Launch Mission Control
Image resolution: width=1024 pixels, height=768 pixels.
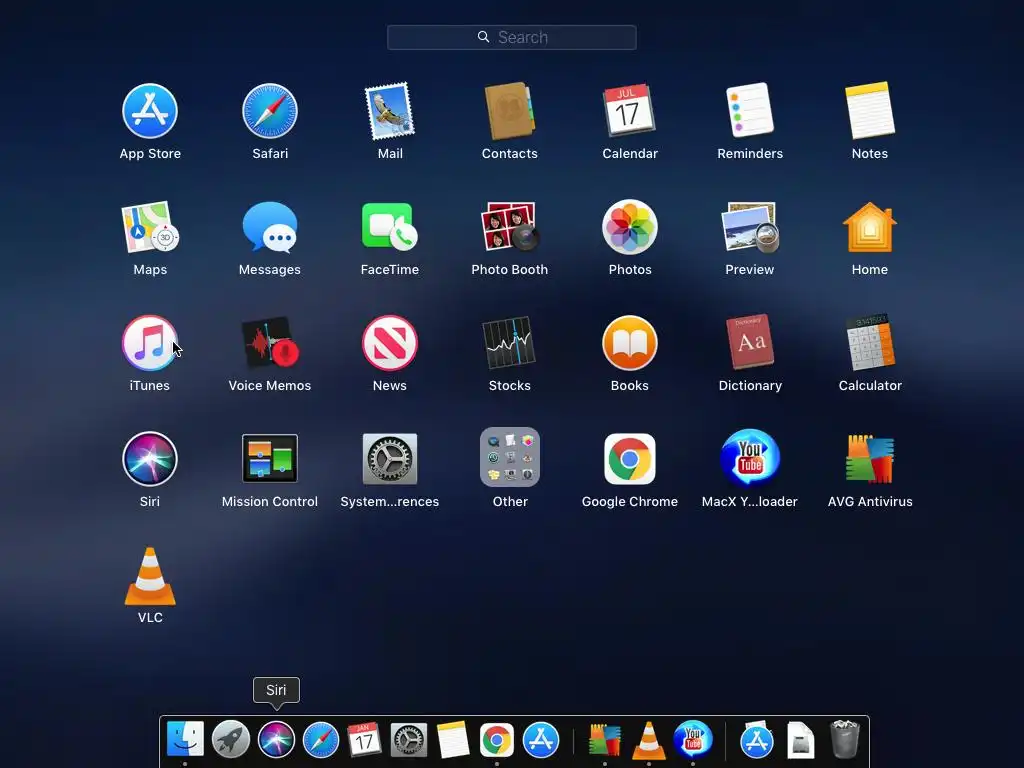[270, 458]
